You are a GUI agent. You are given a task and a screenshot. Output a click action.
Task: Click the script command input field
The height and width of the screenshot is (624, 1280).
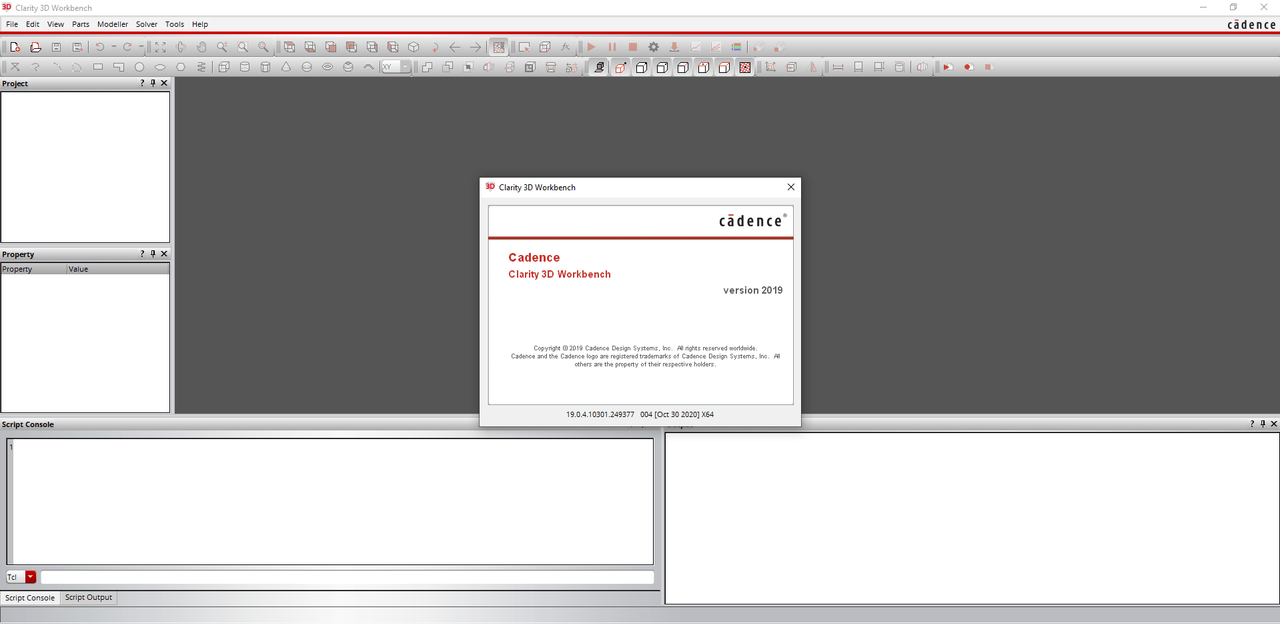(x=347, y=577)
